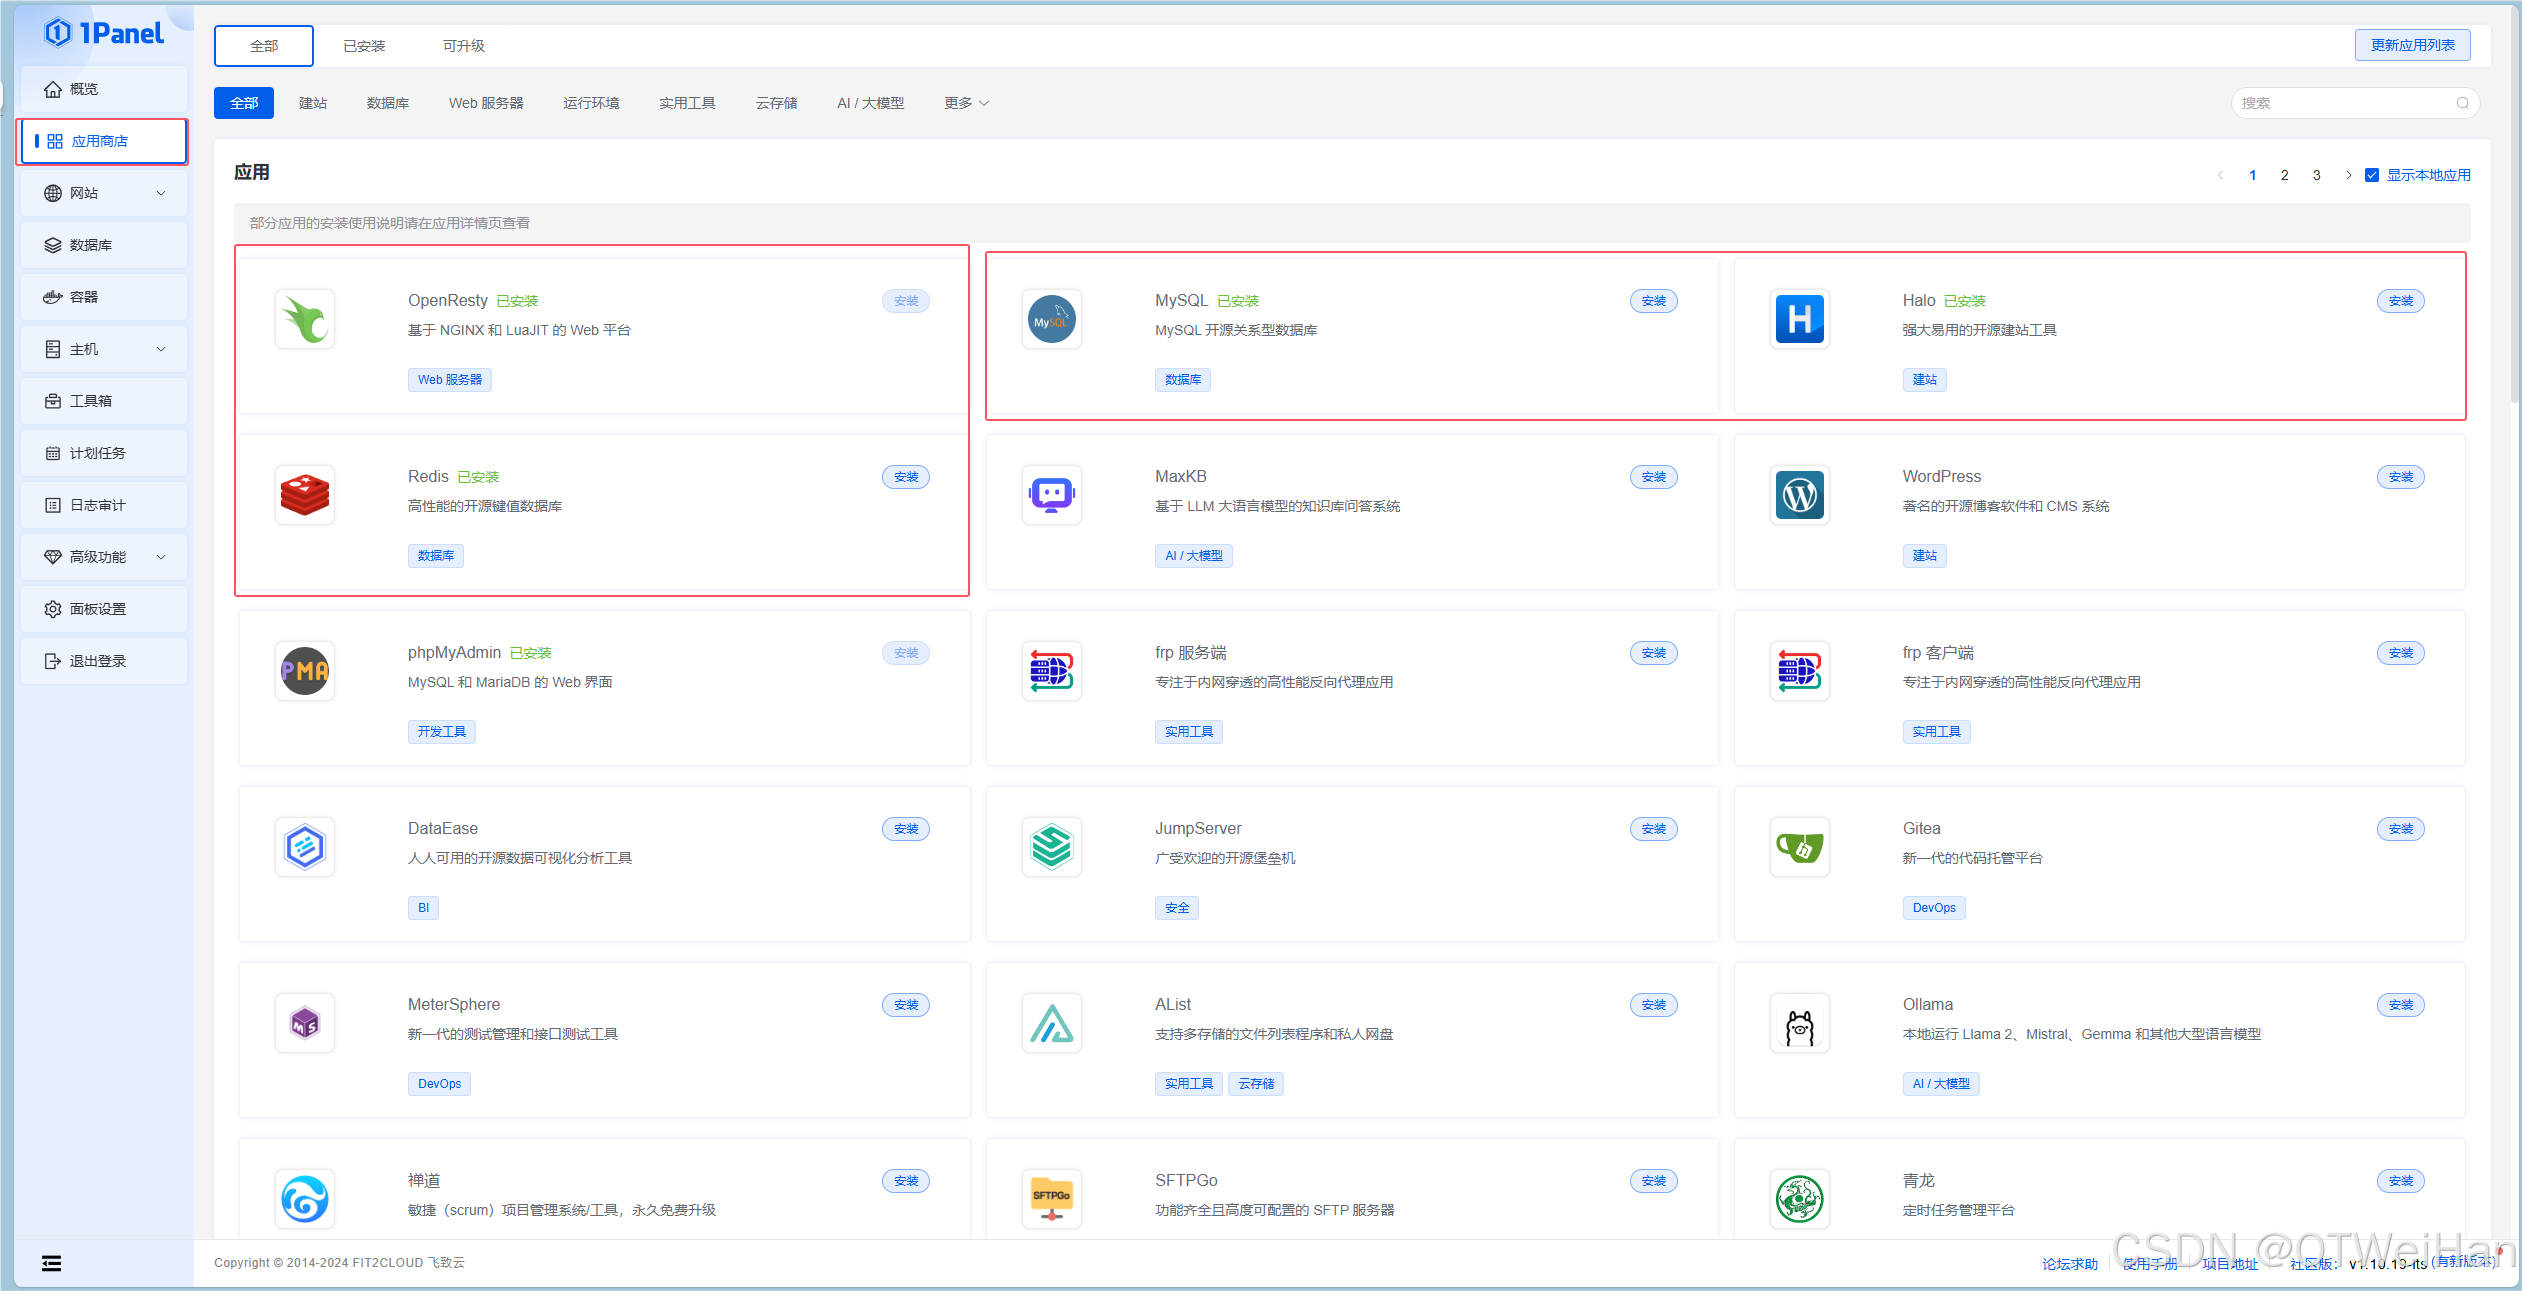
Task: Go to page 3
Action: [x=2316, y=175]
